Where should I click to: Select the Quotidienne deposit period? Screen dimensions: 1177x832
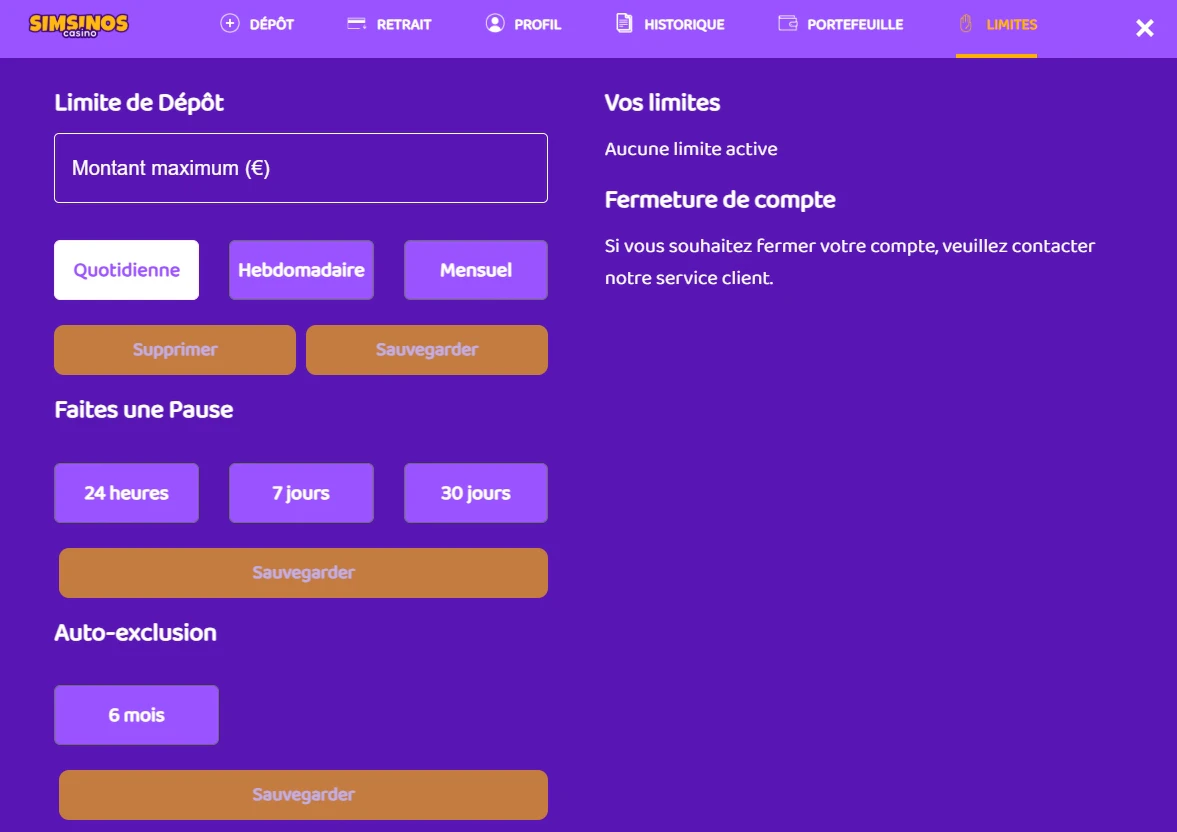126,270
